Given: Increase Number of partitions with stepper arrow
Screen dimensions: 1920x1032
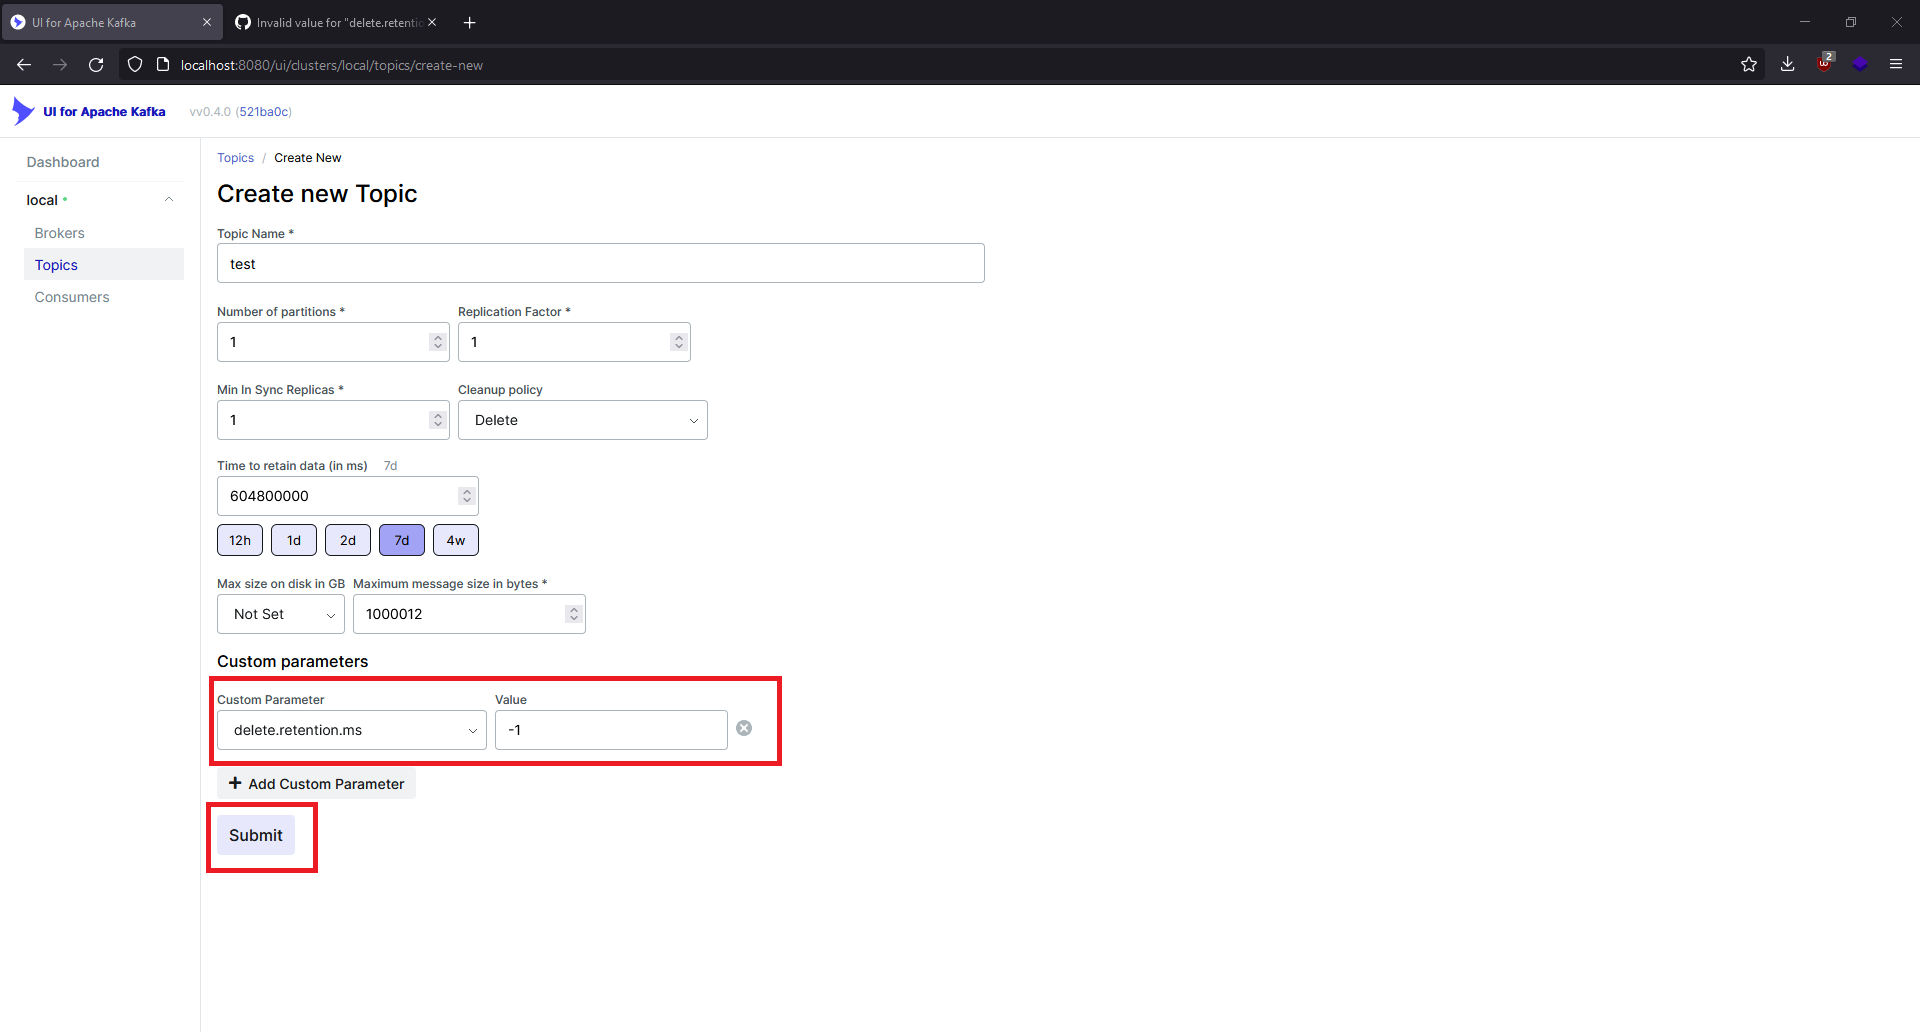Looking at the screenshot, I should [437, 336].
